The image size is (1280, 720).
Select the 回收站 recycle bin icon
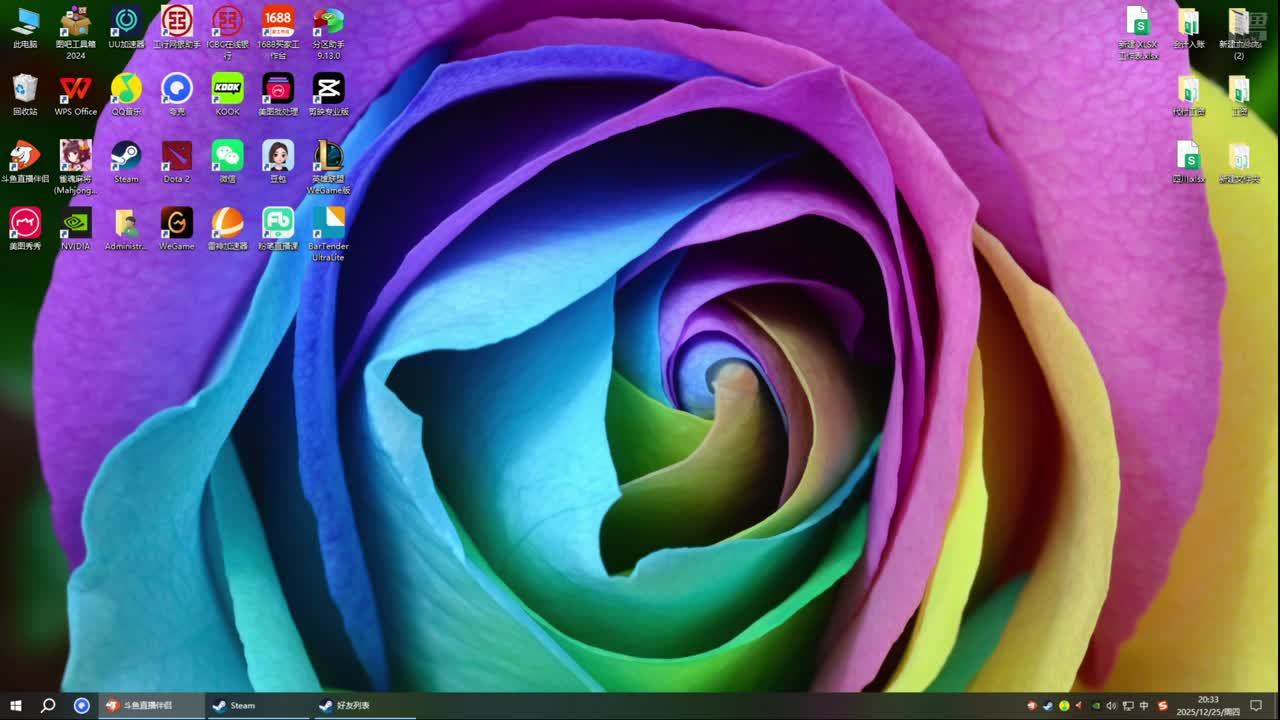[x=25, y=90]
